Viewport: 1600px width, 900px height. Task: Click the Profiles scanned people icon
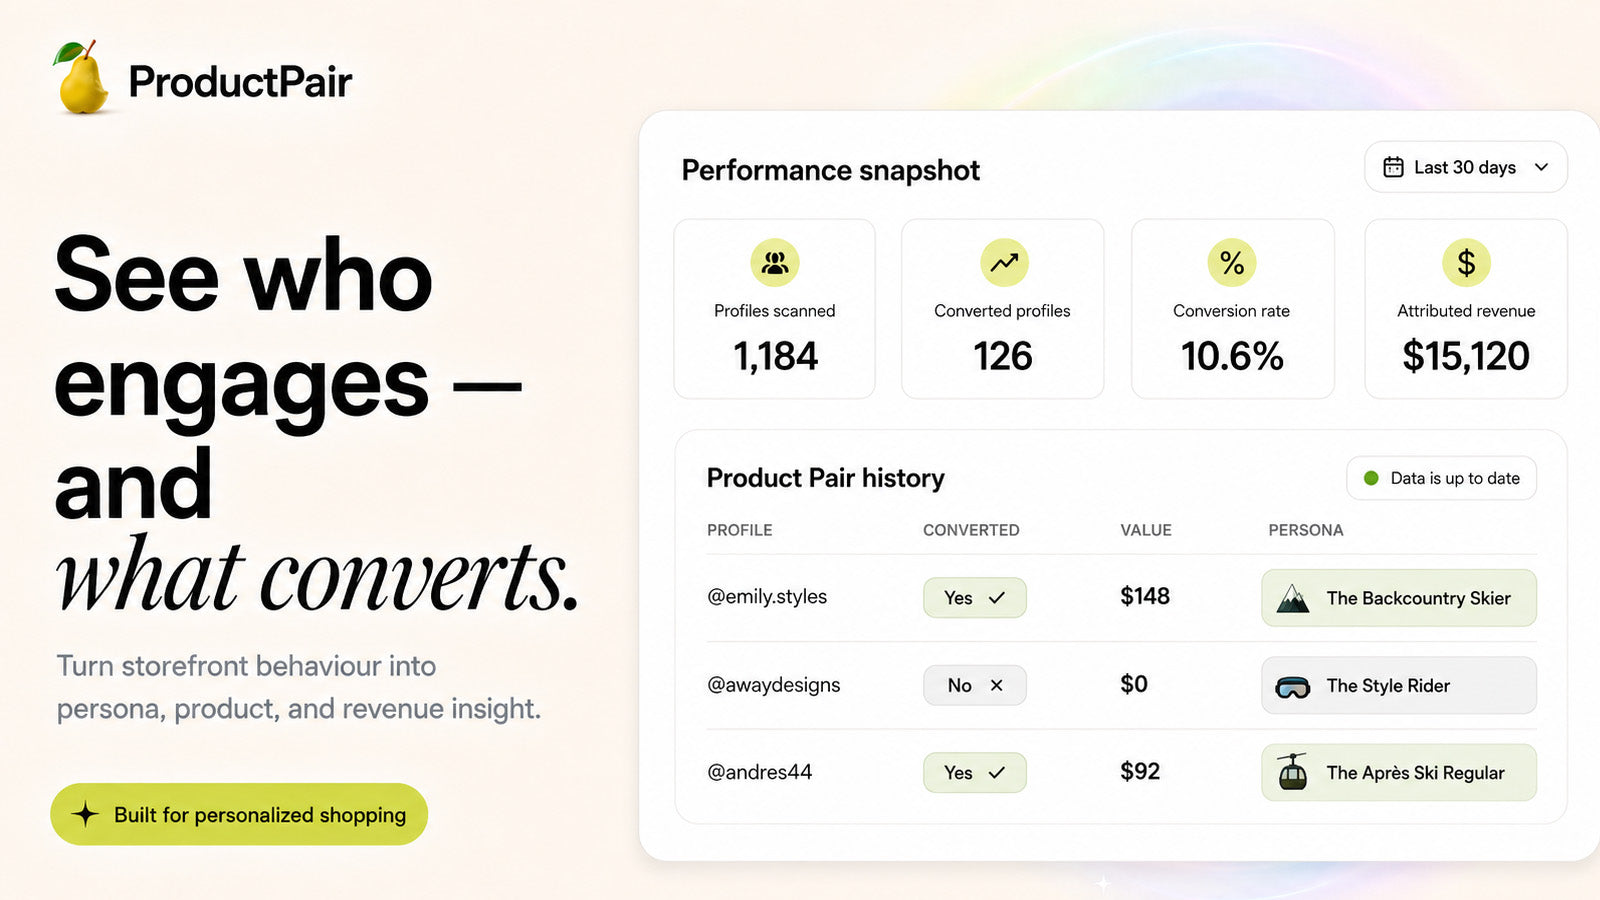point(775,263)
